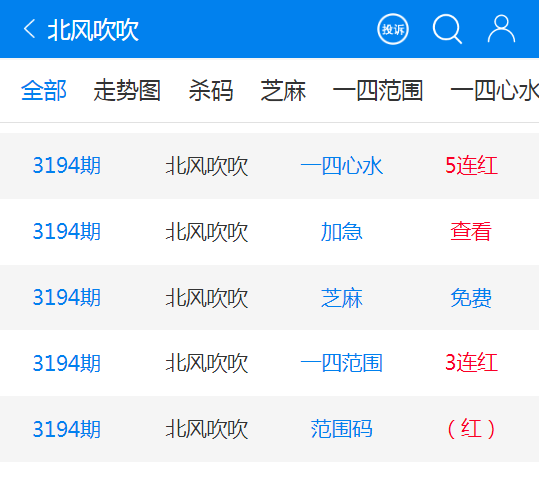
Task: Open the 芝麻 tab
Action: (x=283, y=91)
